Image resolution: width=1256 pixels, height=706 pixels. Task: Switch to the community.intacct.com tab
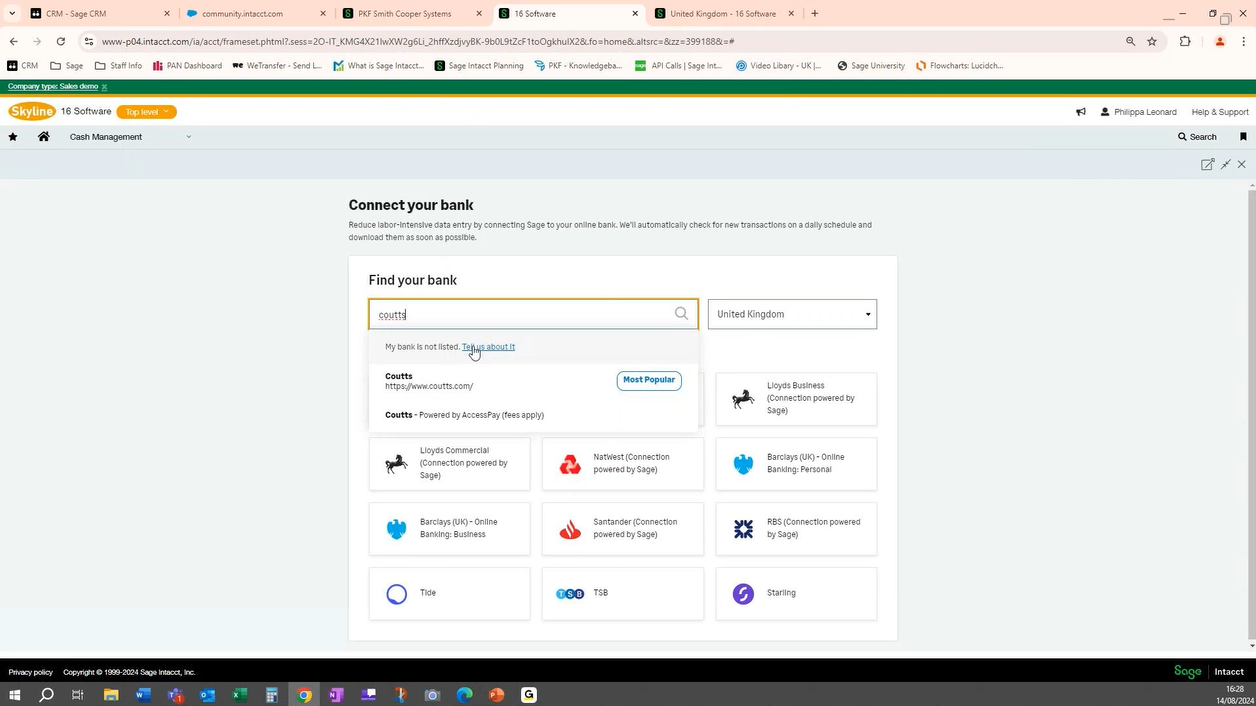(257, 14)
